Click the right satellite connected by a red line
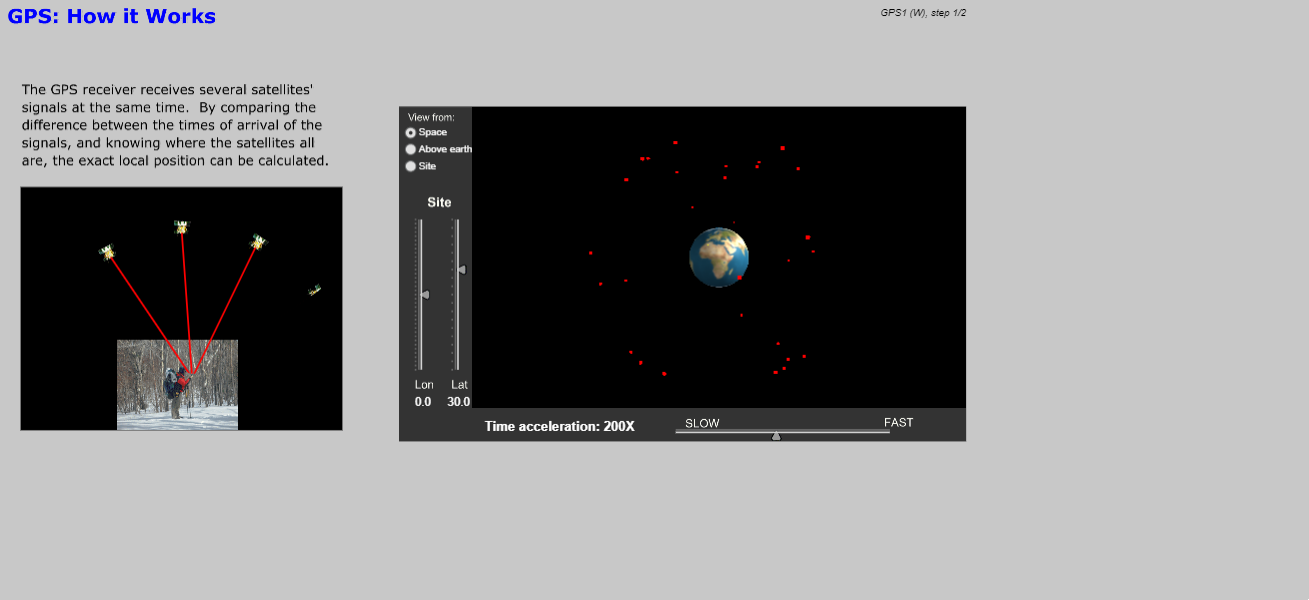Viewport: 1309px width, 600px height. [x=258, y=242]
